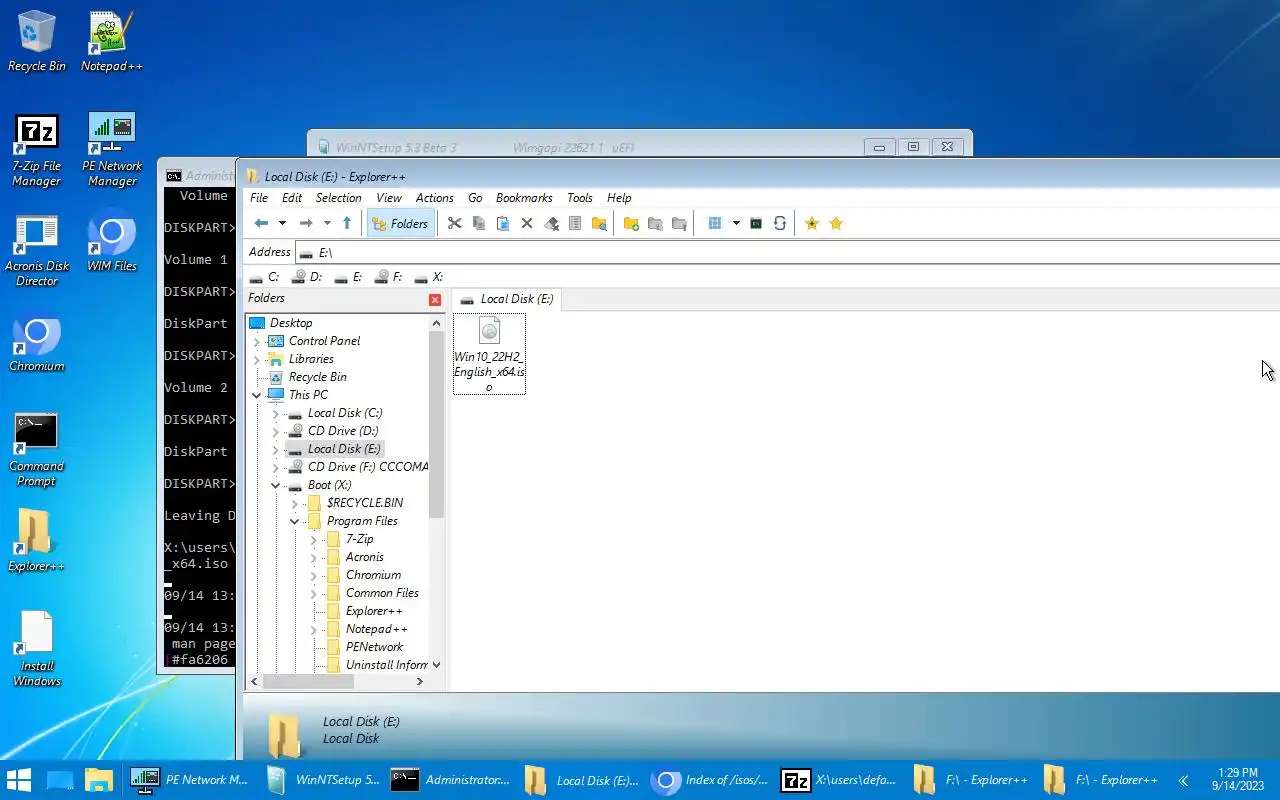
Task: Click Install Windows desktop icon
Action: (37, 650)
